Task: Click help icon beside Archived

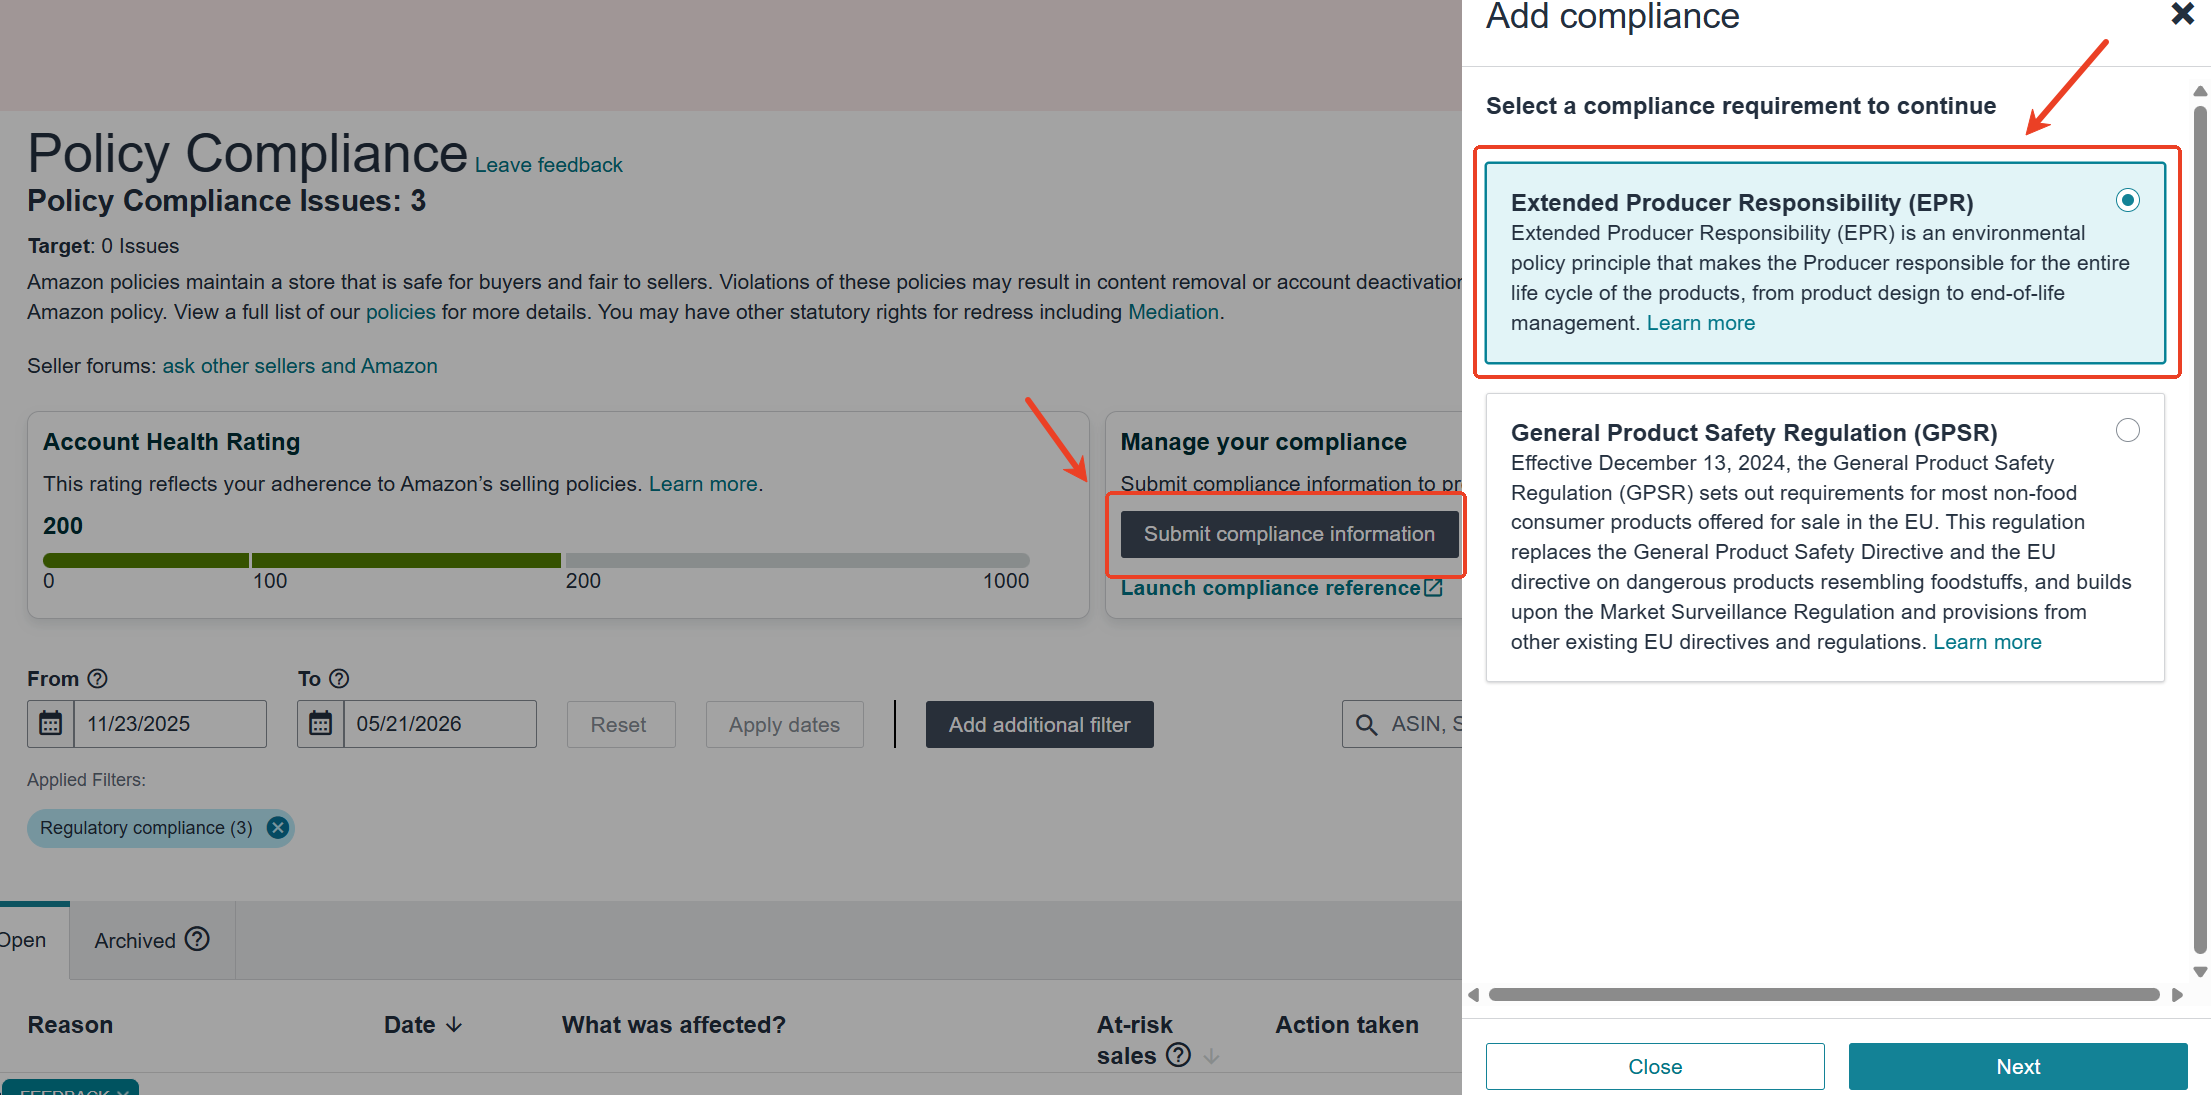Action: click(x=198, y=939)
